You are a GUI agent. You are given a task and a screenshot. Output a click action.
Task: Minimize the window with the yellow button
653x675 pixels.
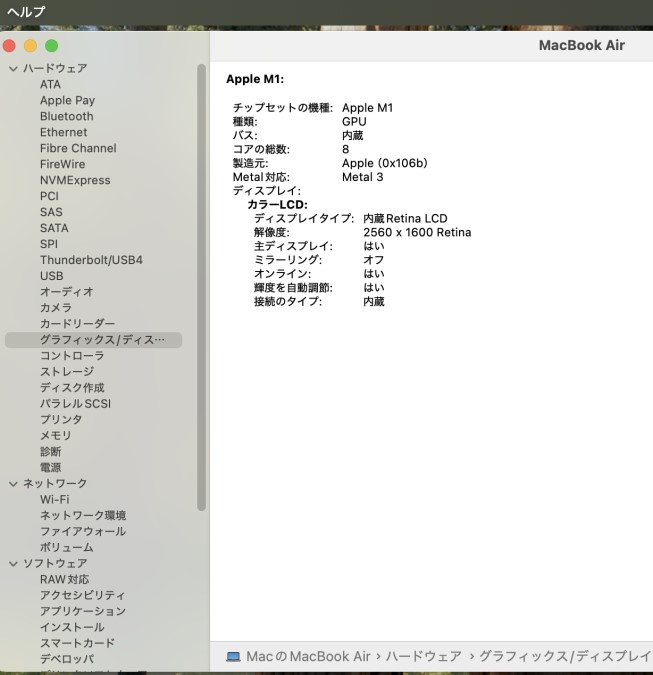(x=30, y=46)
